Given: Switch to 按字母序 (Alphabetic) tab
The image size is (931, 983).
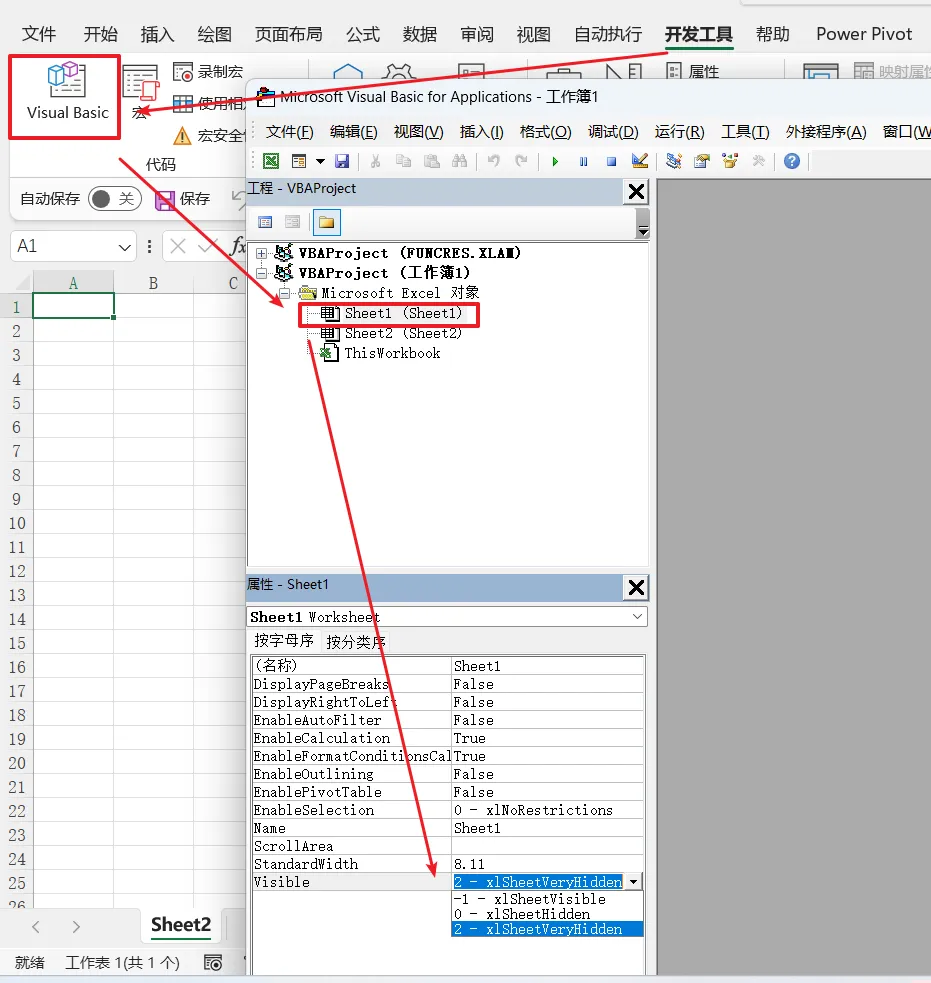Looking at the screenshot, I should coord(284,640).
